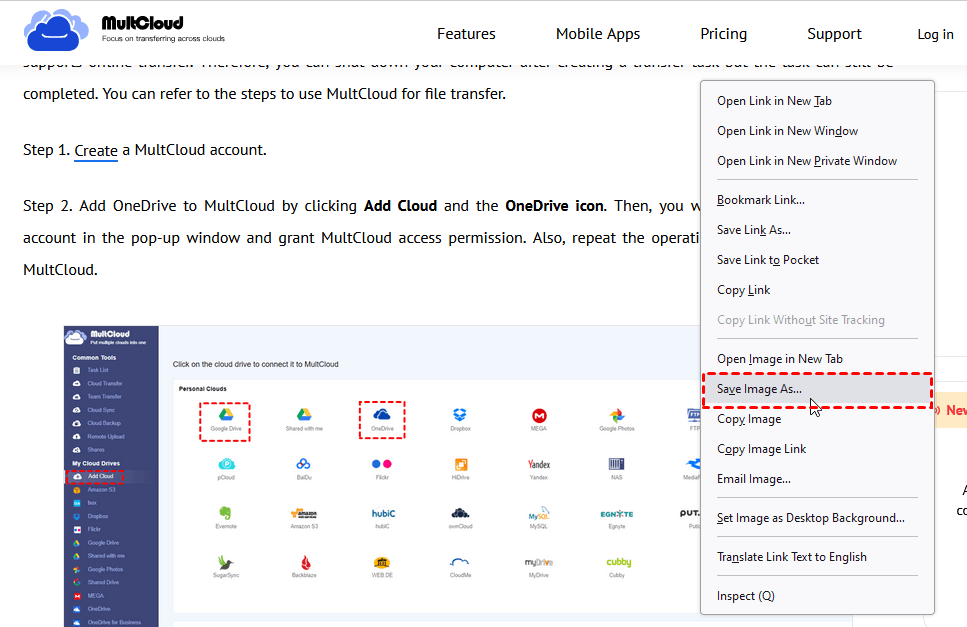Select Translate Link Text to English
967x627 pixels.
(817, 557)
